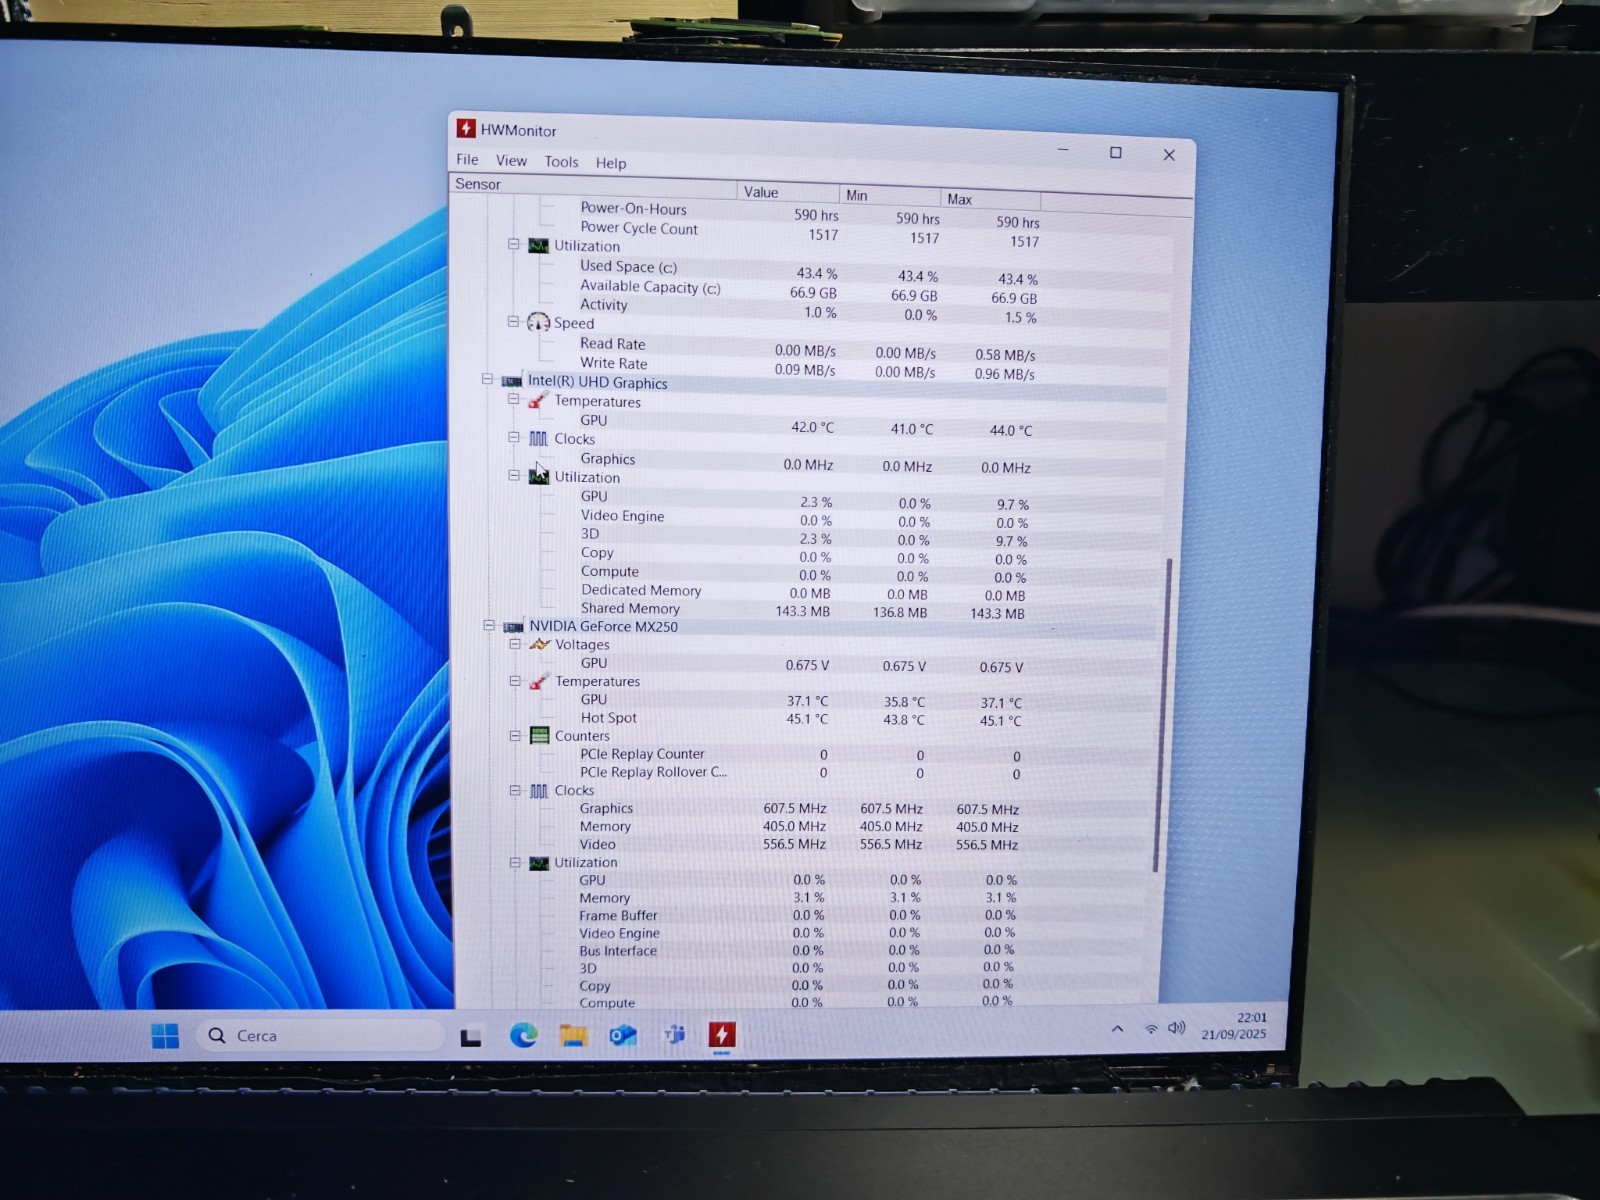Viewport: 1600px width, 1200px height.
Task: Collapse the NVIDIA GeForce MX250 node
Action: tap(489, 625)
